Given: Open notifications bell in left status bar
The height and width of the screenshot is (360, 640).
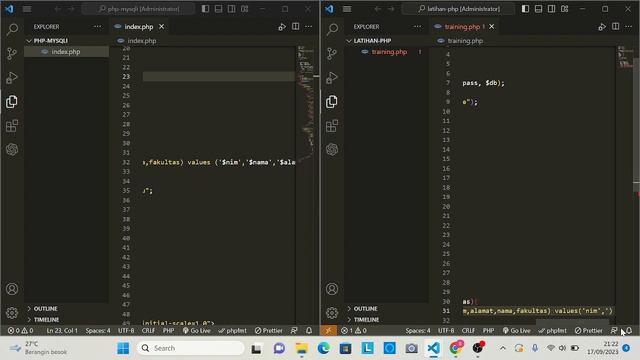Looking at the screenshot, I should (309, 330).
